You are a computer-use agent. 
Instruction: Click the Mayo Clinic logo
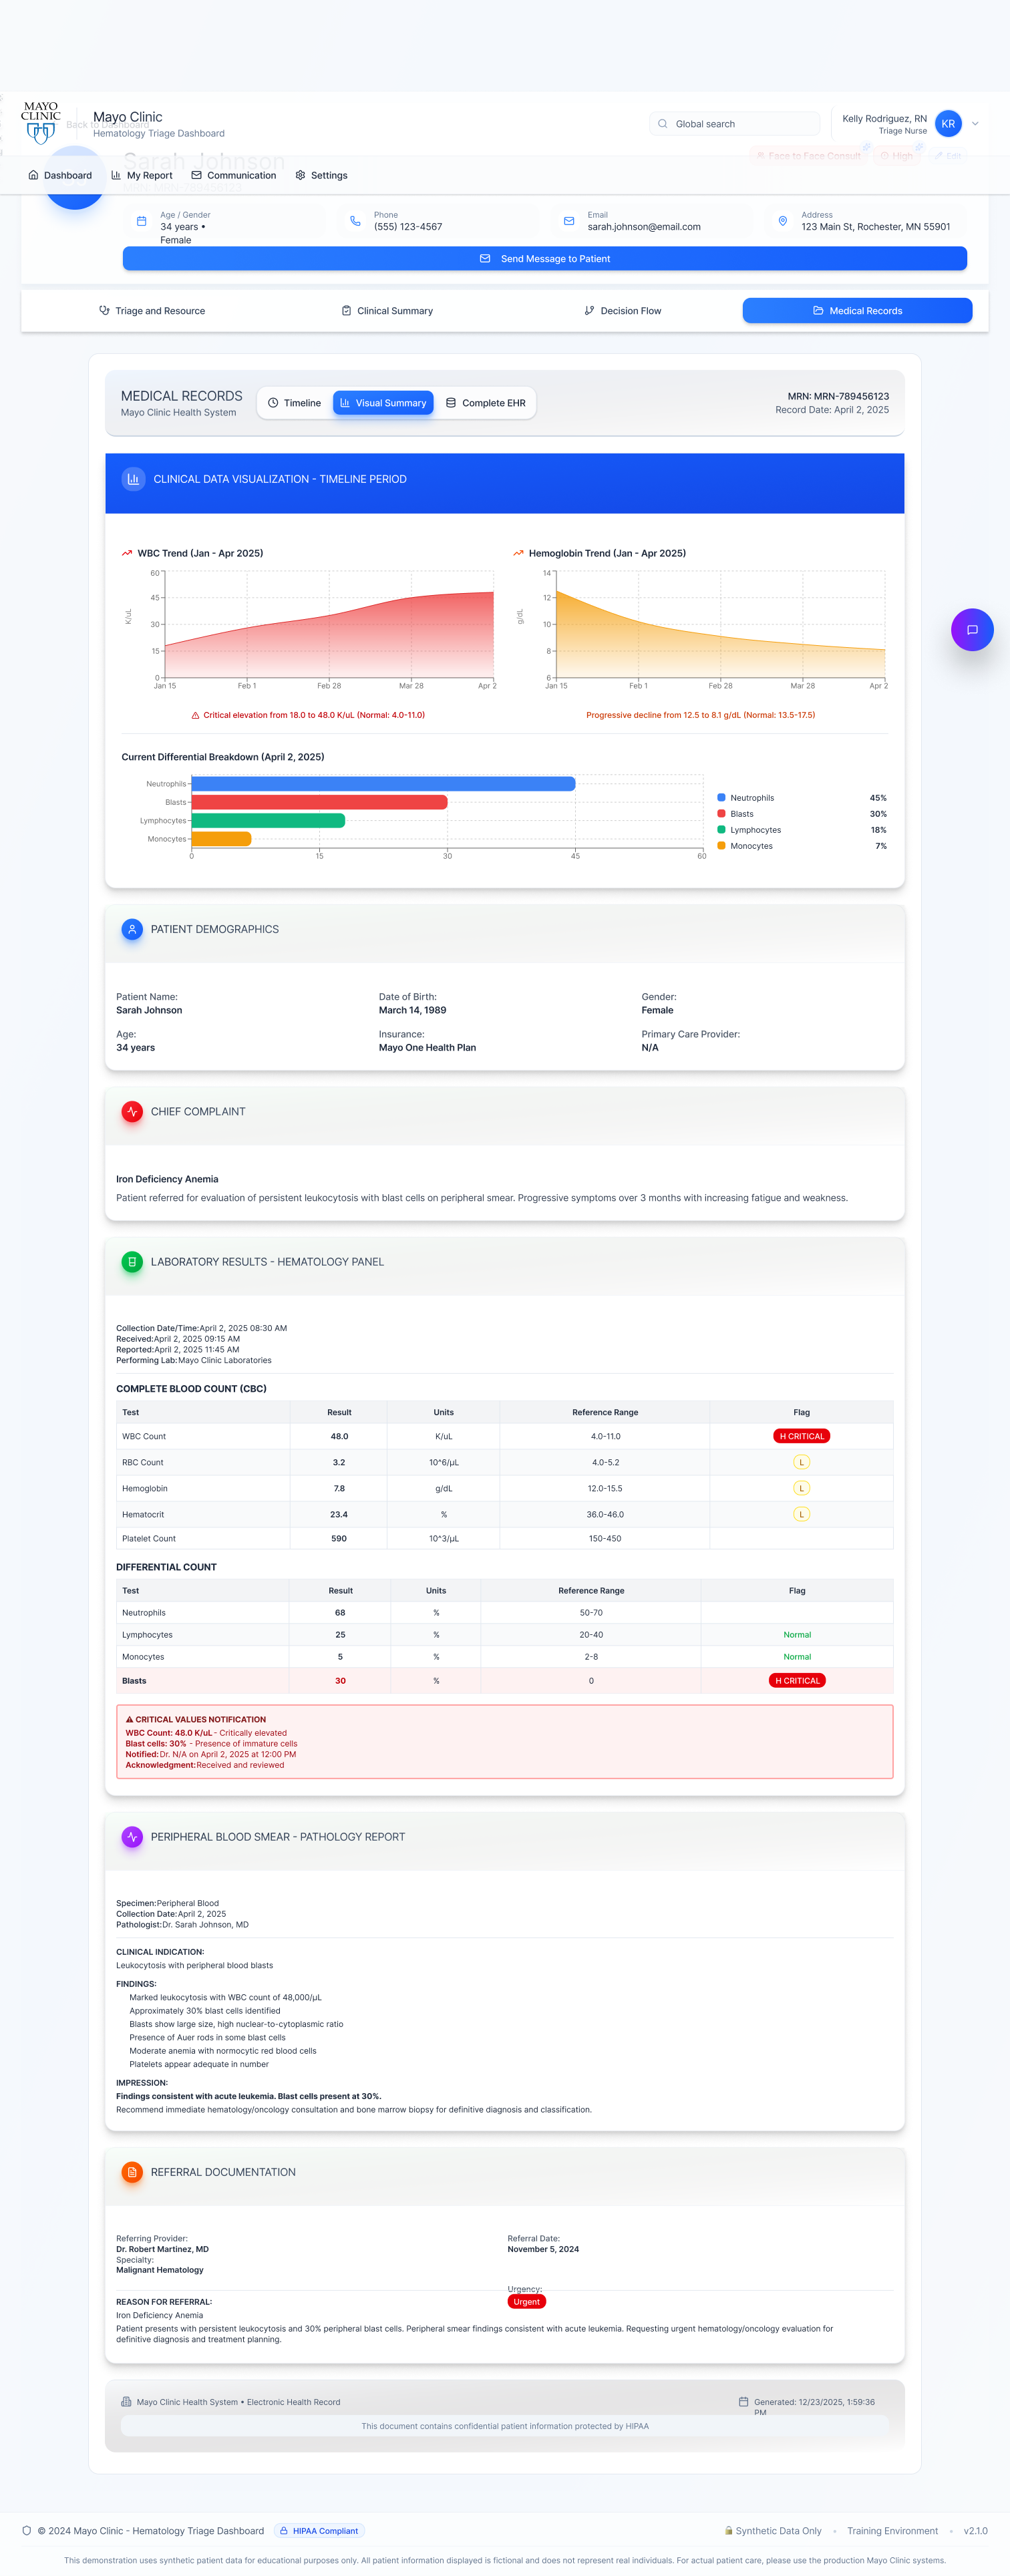[41, 121]
